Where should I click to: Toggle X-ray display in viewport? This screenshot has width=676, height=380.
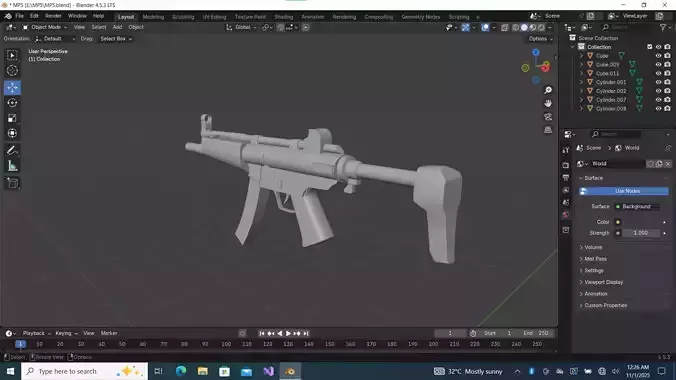(504, 27)
